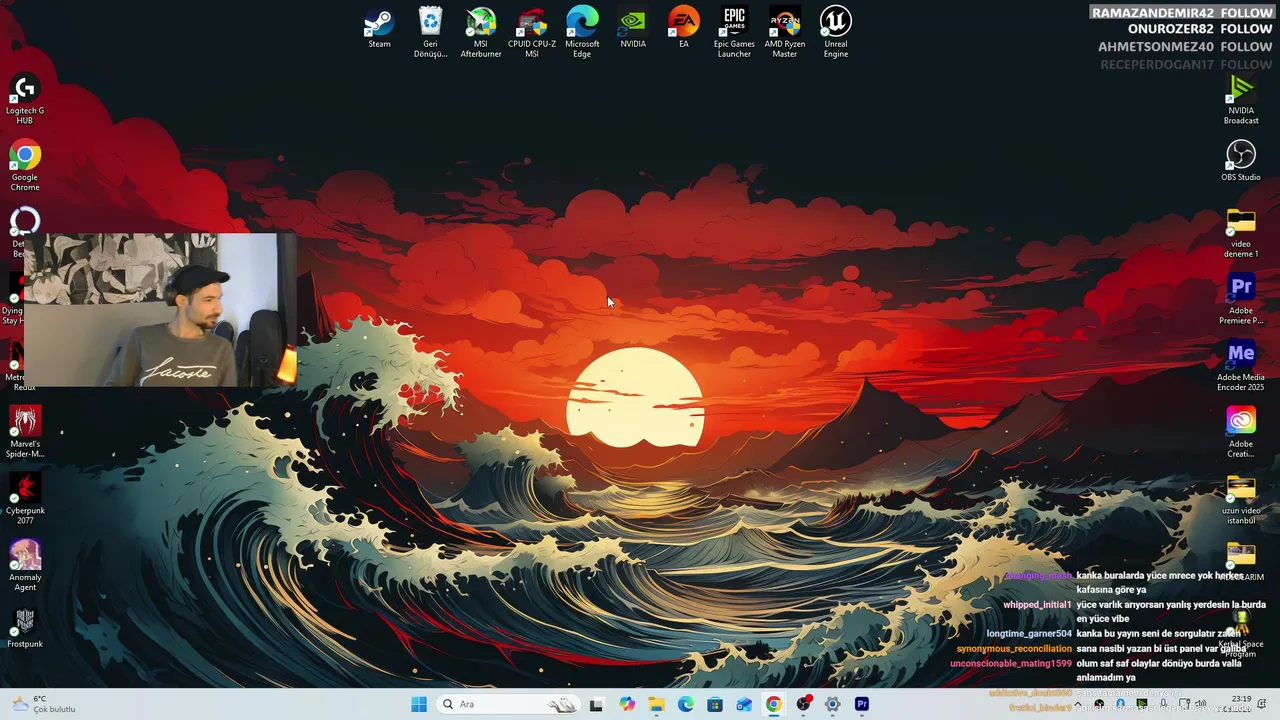Open the Unreal Engine shortcut

pyautogui.click(x=836, y=32)
